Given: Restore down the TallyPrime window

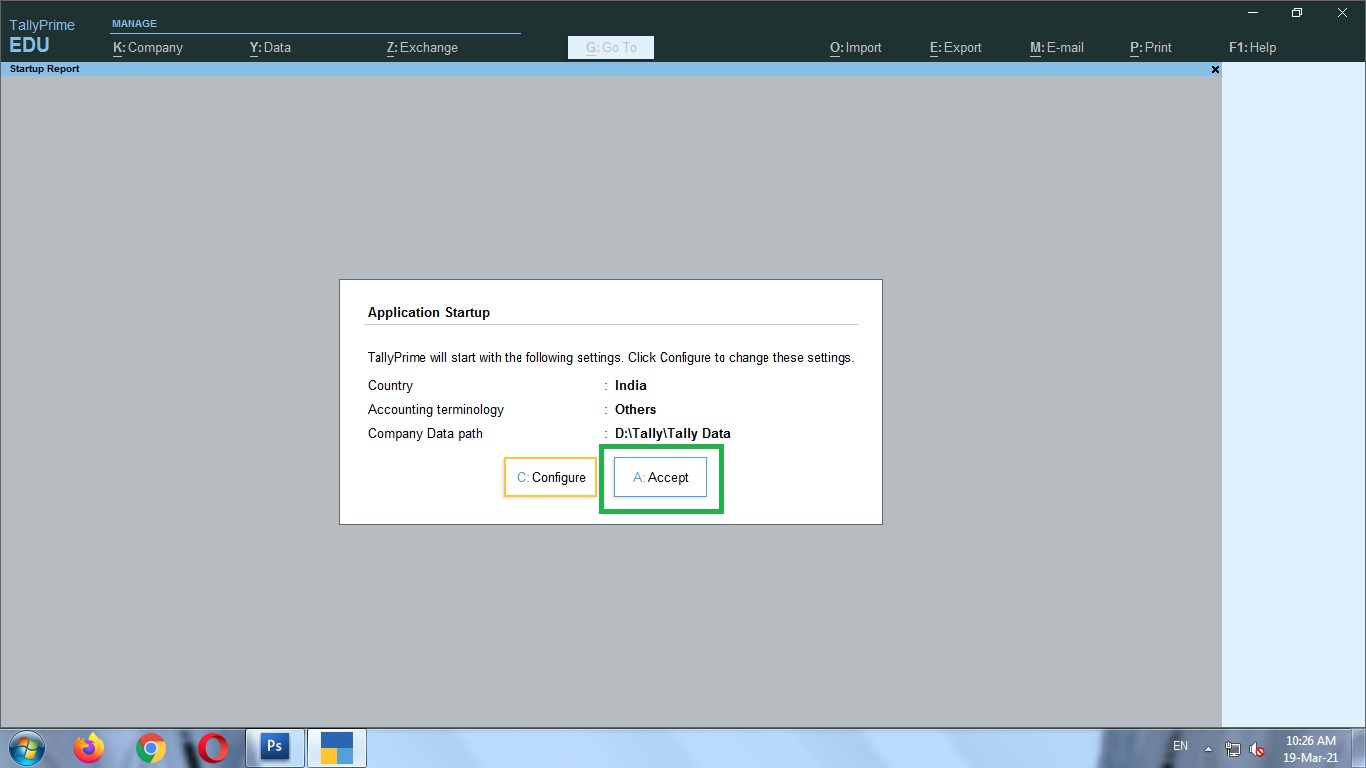Looking at the screenshot, I should coord(1297,13).
